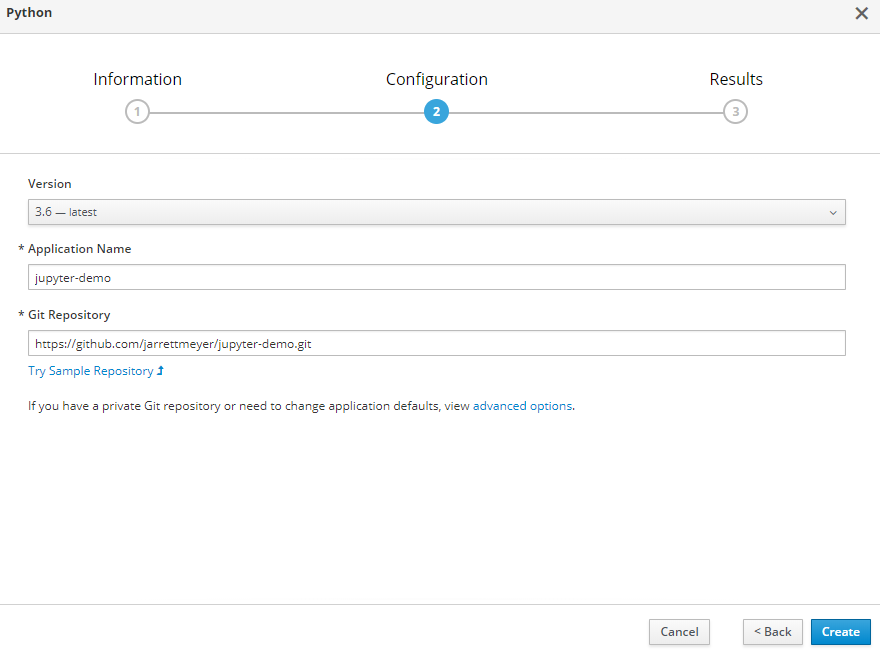This screenshot has height=654, width=880.
Task: Open the Version dropdown showing 3.6 — latest
Action: coord(437,212)
